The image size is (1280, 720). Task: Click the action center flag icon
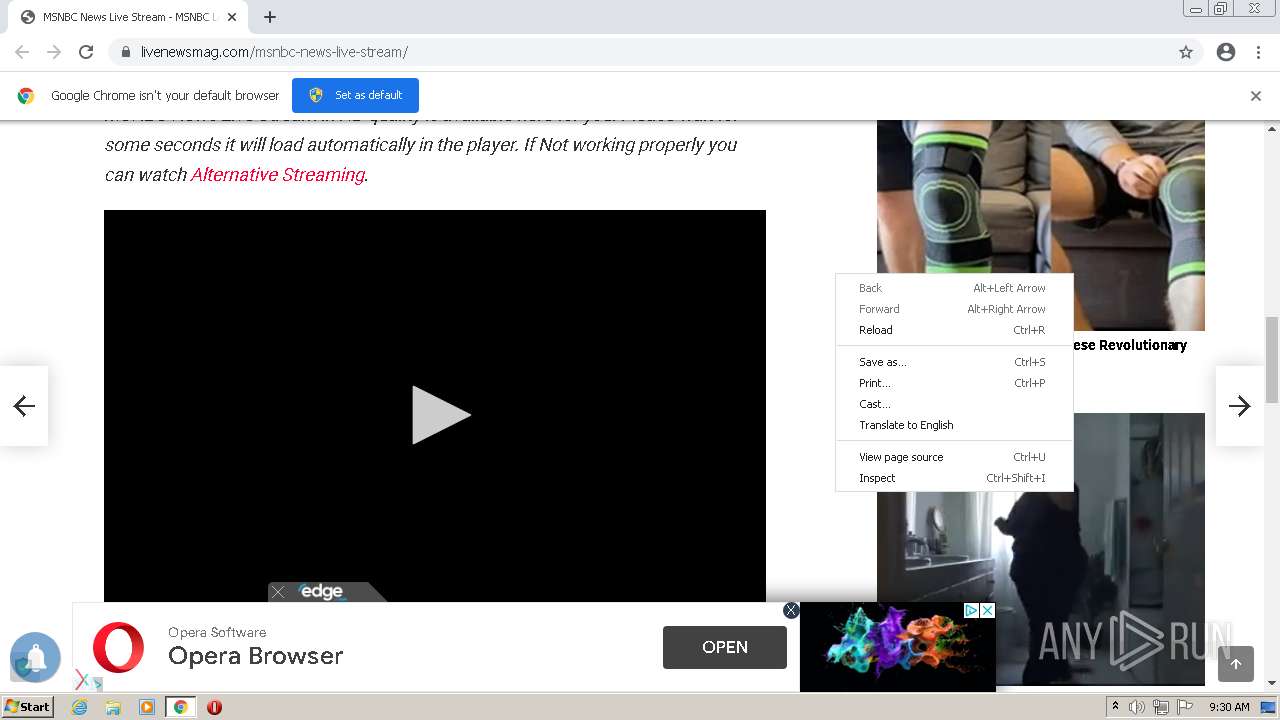[1185, 707]
